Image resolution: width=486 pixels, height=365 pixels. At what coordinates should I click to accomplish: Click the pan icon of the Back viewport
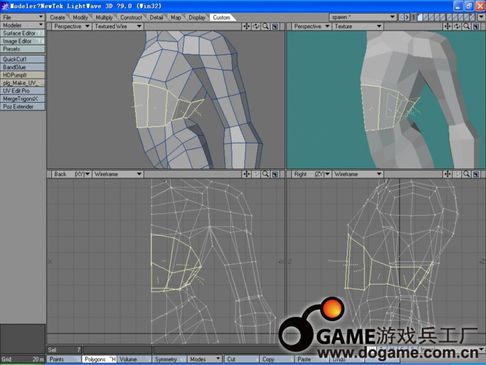(246, 174)
